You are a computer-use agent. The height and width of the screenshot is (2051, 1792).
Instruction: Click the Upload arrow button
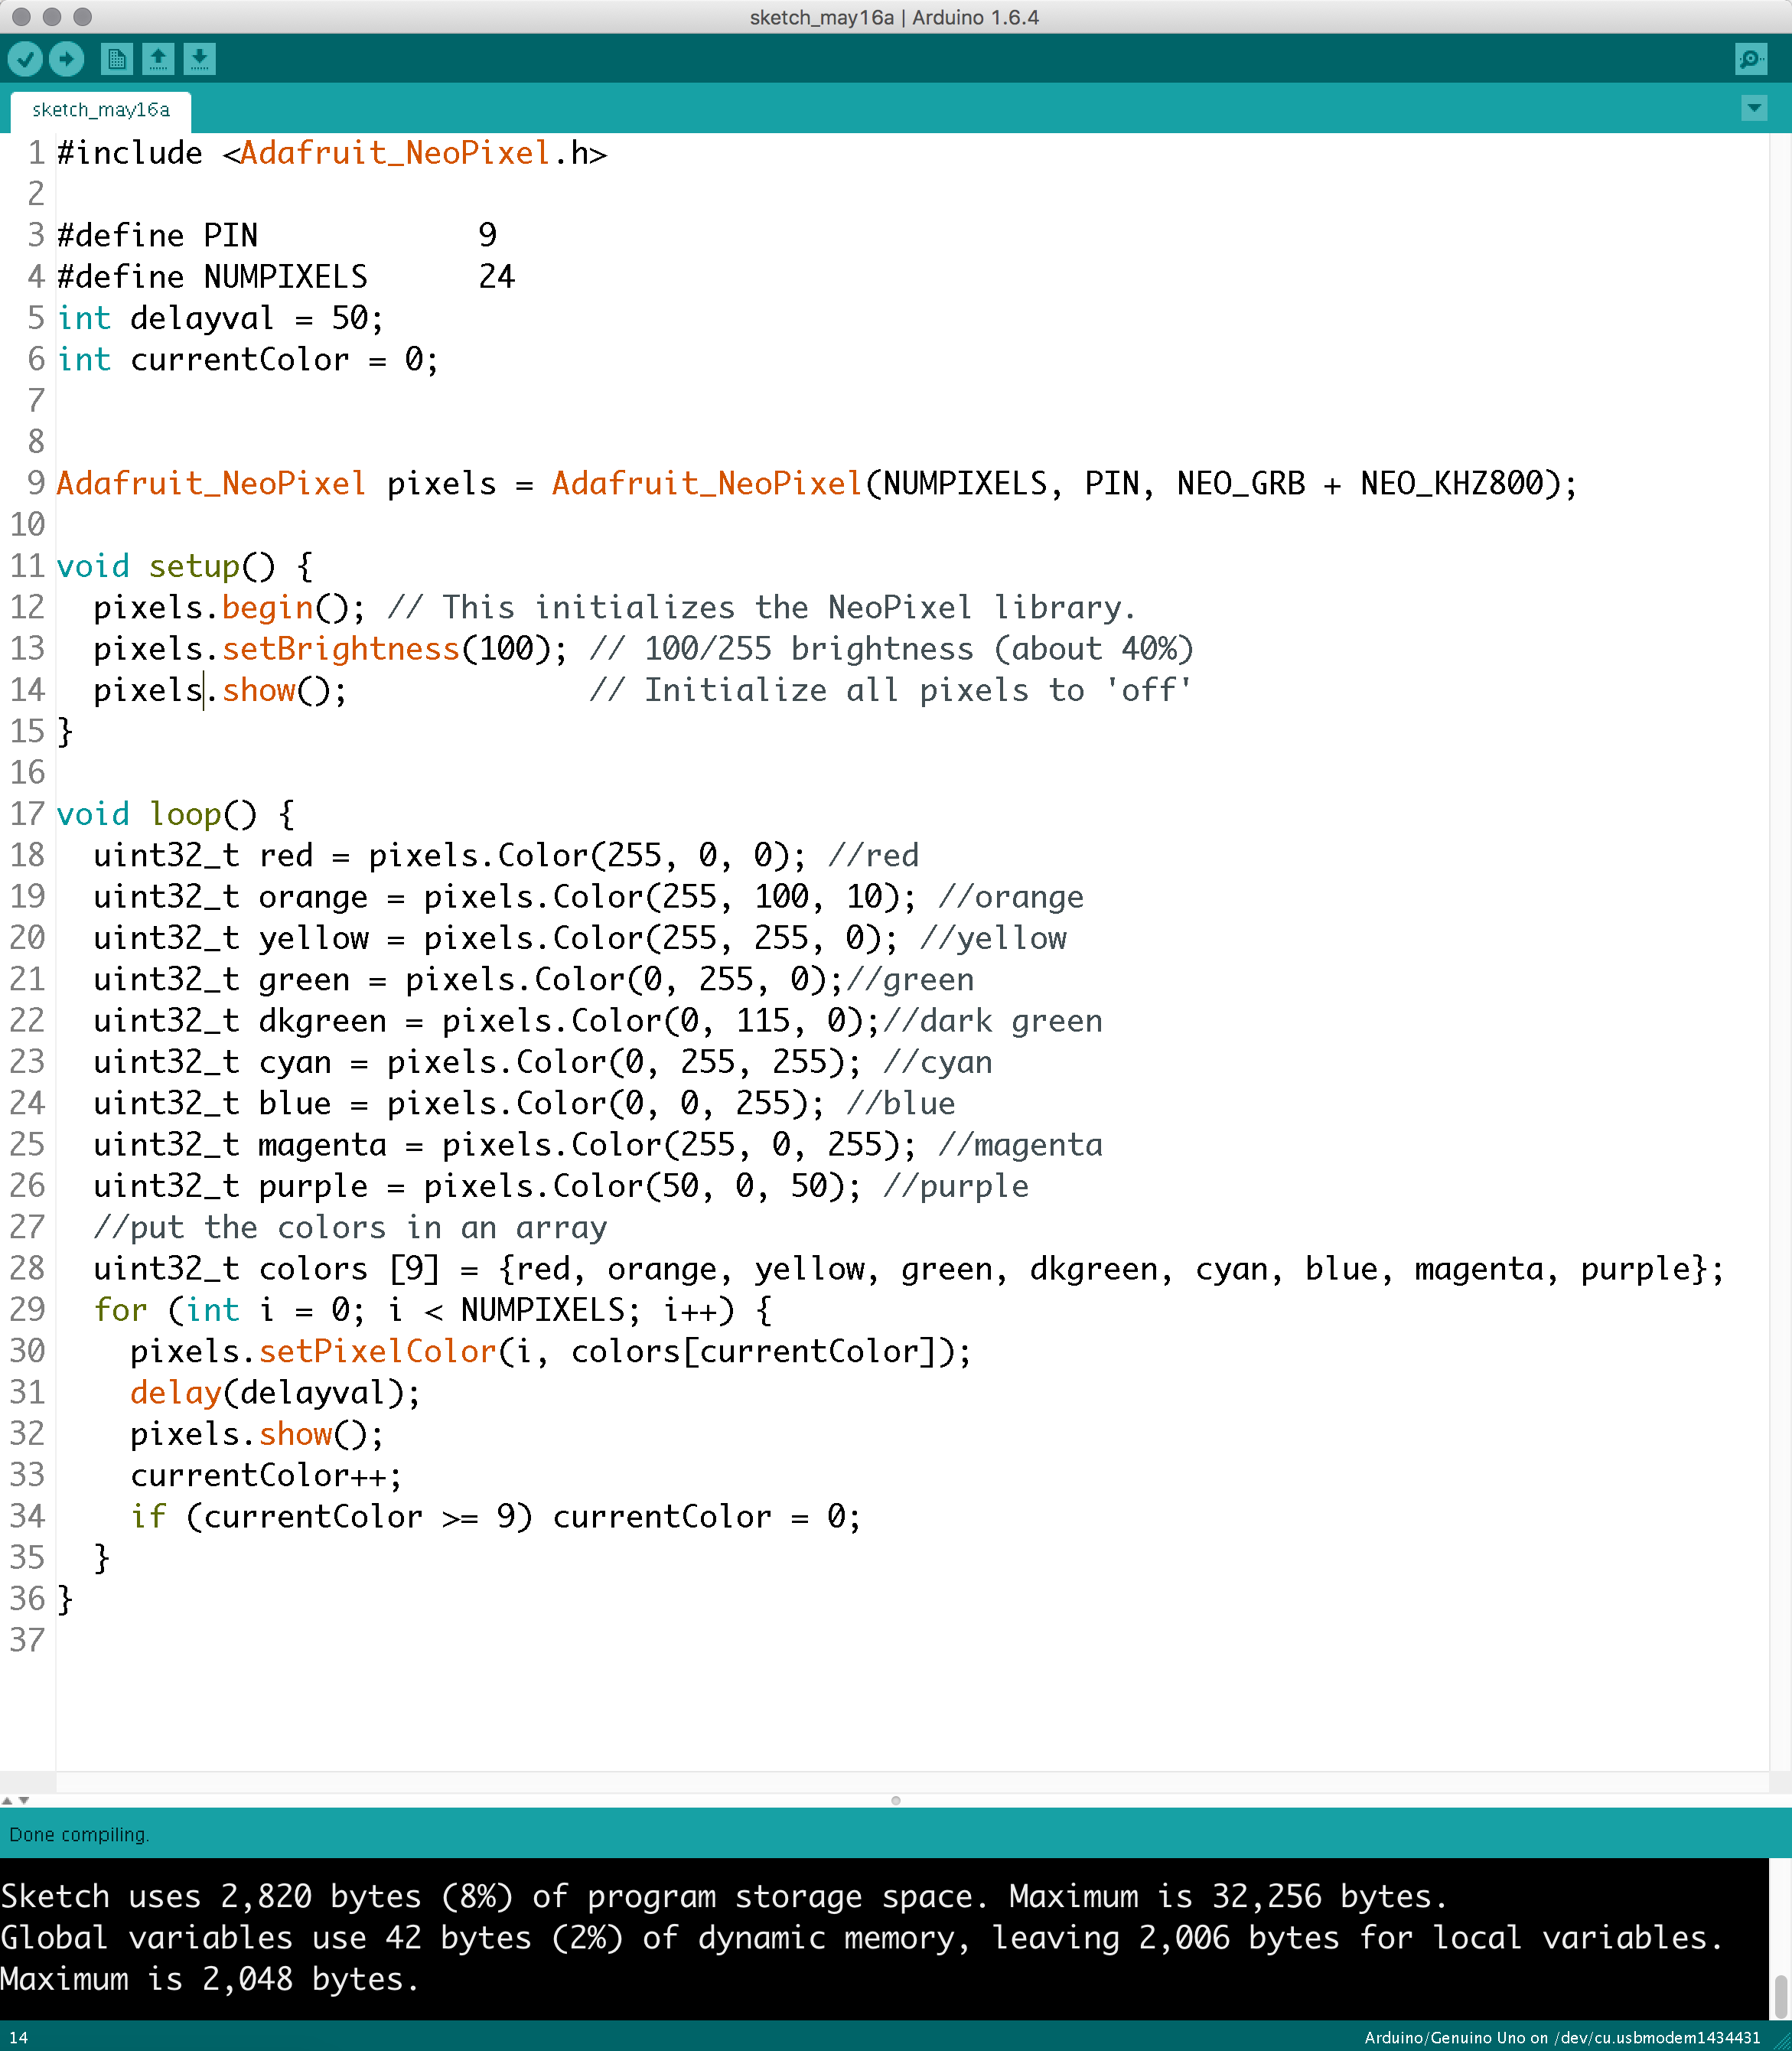click(66, 60)
